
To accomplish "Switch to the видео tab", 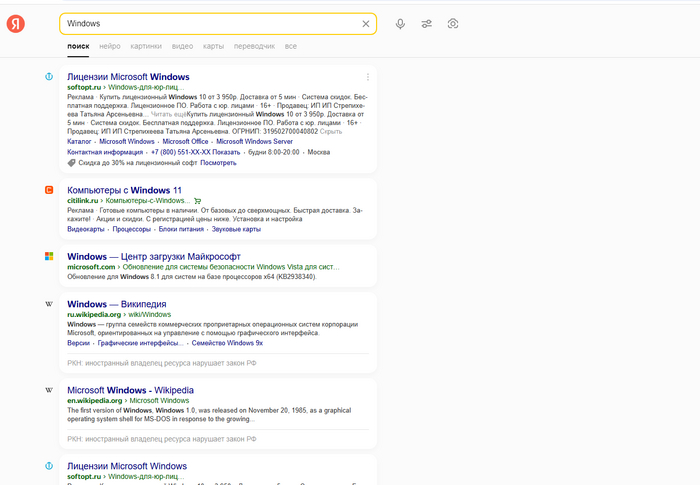I will coord(182,46).
